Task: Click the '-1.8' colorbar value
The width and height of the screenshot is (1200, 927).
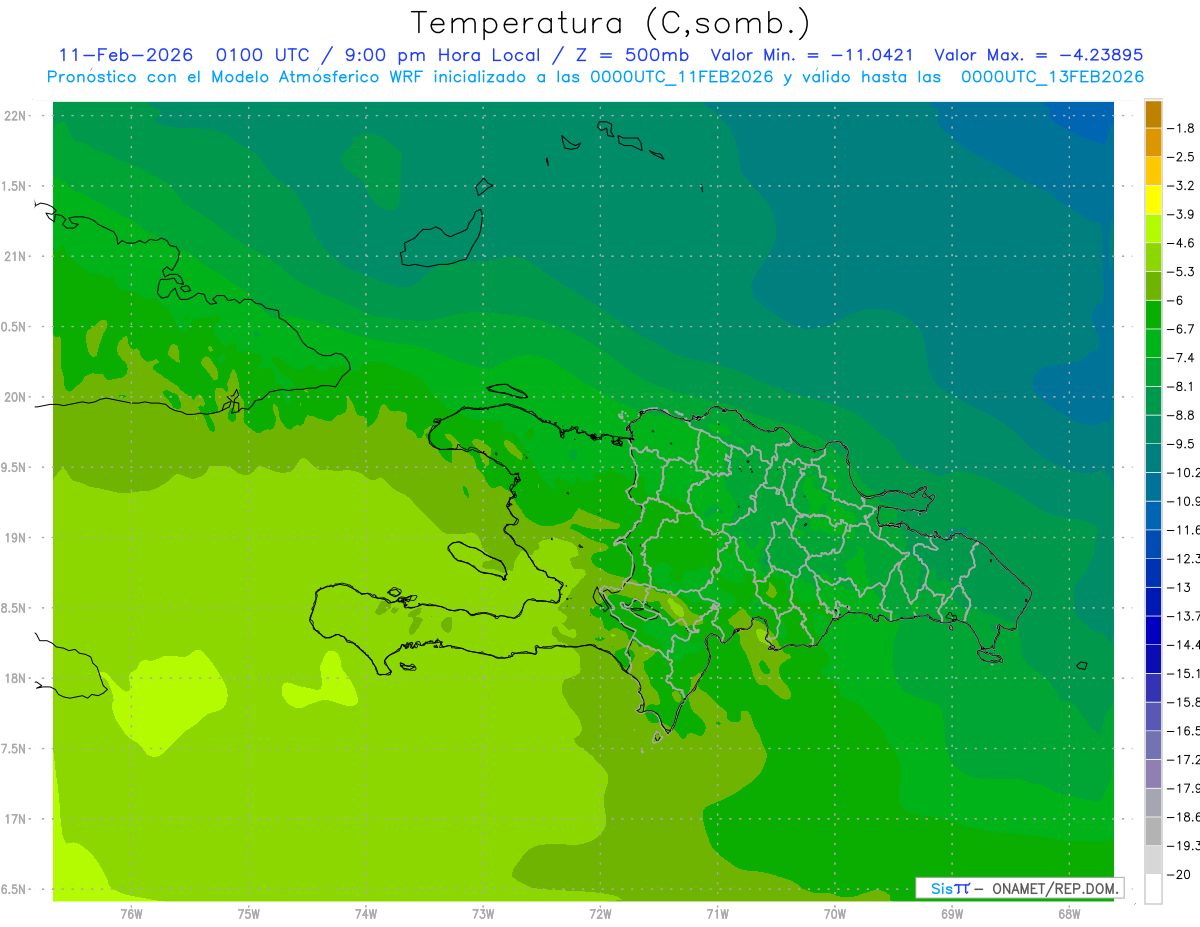Action: [x=1183, y=128]
